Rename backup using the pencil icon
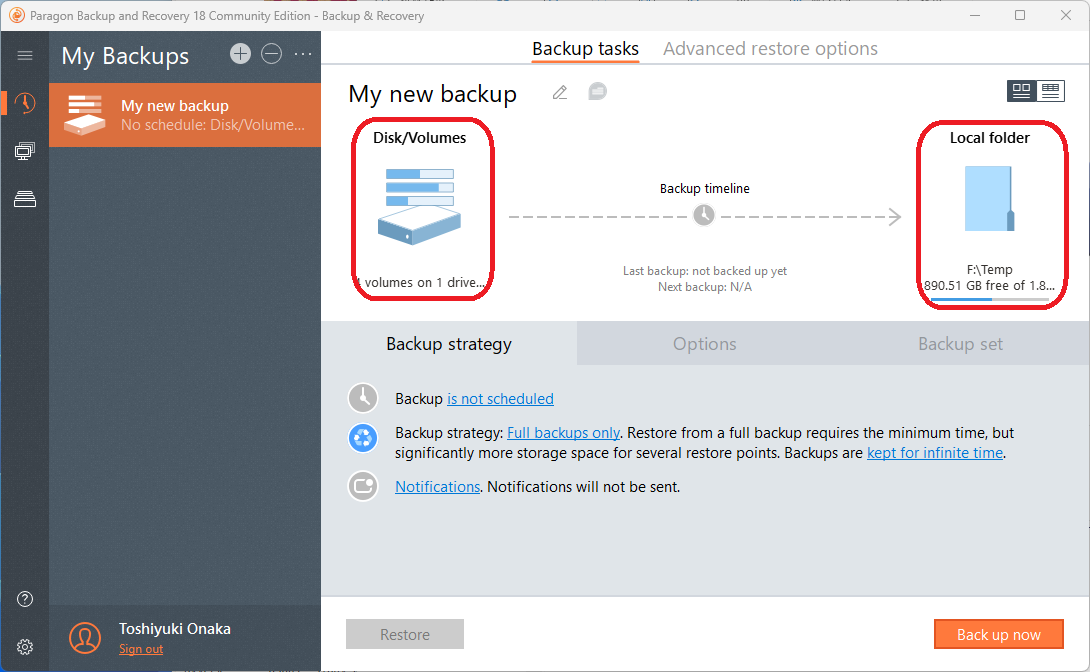Image resolution: width=1090 pixels, height=672 pixels. pos(560,93)
